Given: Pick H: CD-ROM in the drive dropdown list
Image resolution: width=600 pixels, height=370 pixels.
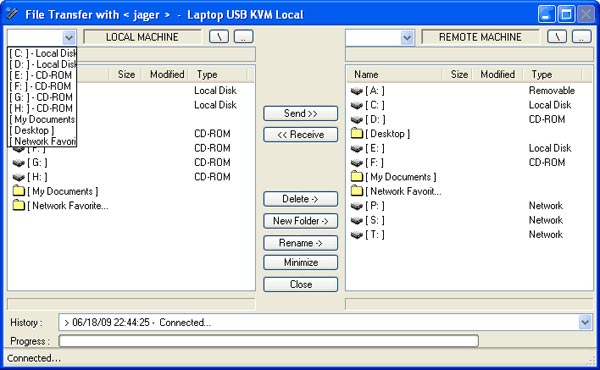Looking at the screenshot, I should point(42,108).
